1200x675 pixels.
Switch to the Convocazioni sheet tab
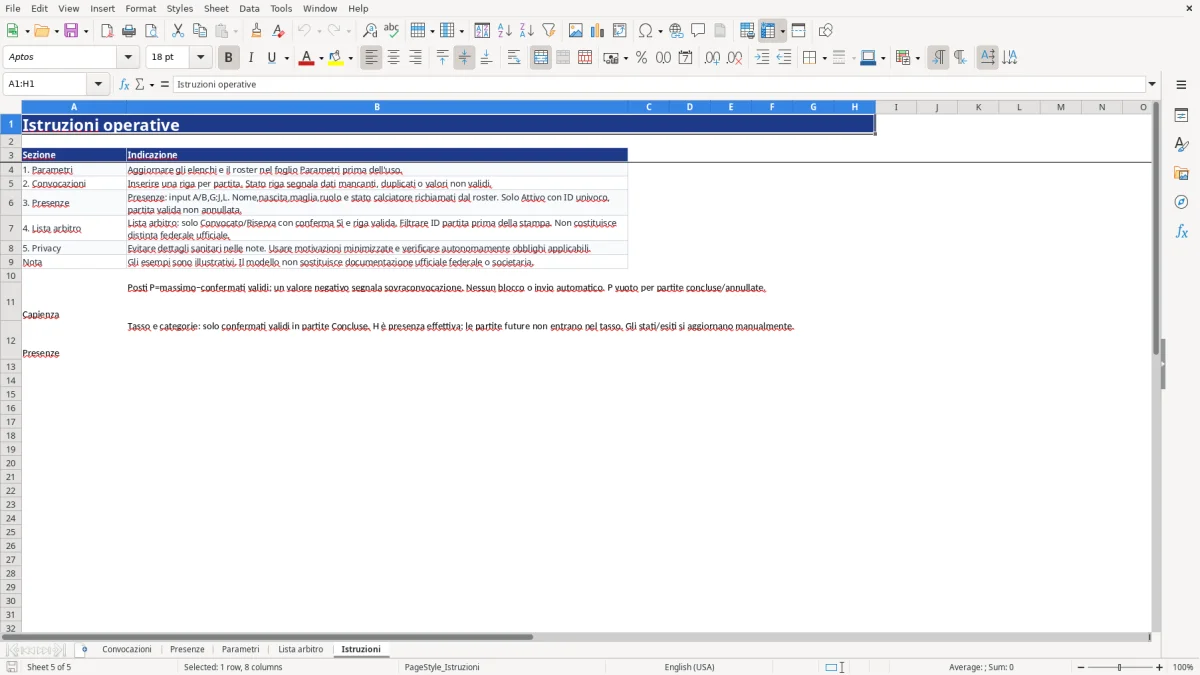pyautogui.click(x=127, y=650)
